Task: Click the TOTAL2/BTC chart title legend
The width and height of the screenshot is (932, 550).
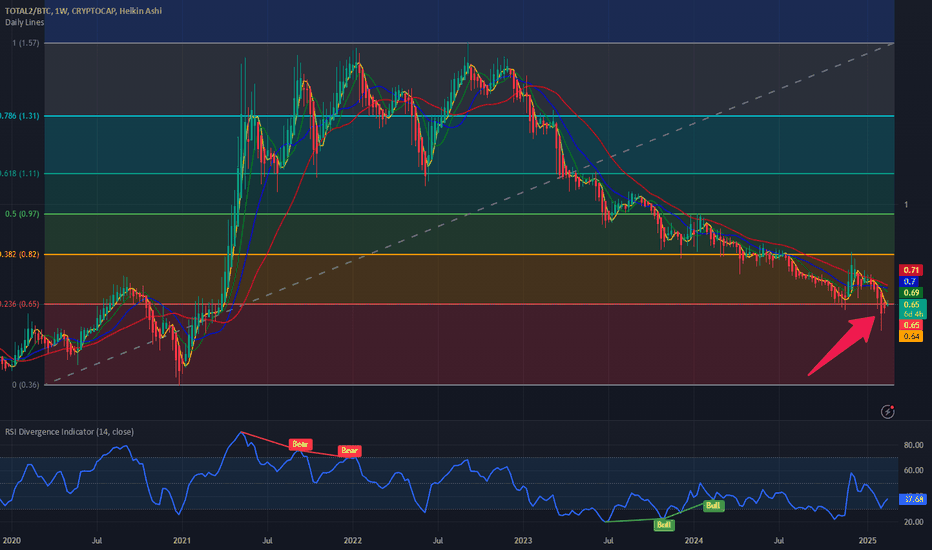Action: coord(83,11)
